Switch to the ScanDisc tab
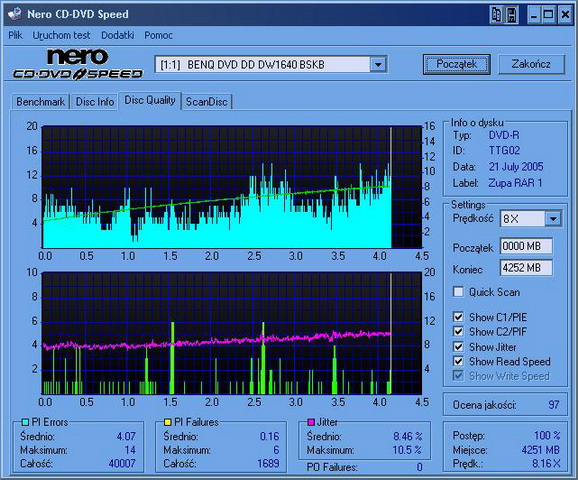Viewport: 578px width, 480px height. pyautogui.click(x=206, y=102)
